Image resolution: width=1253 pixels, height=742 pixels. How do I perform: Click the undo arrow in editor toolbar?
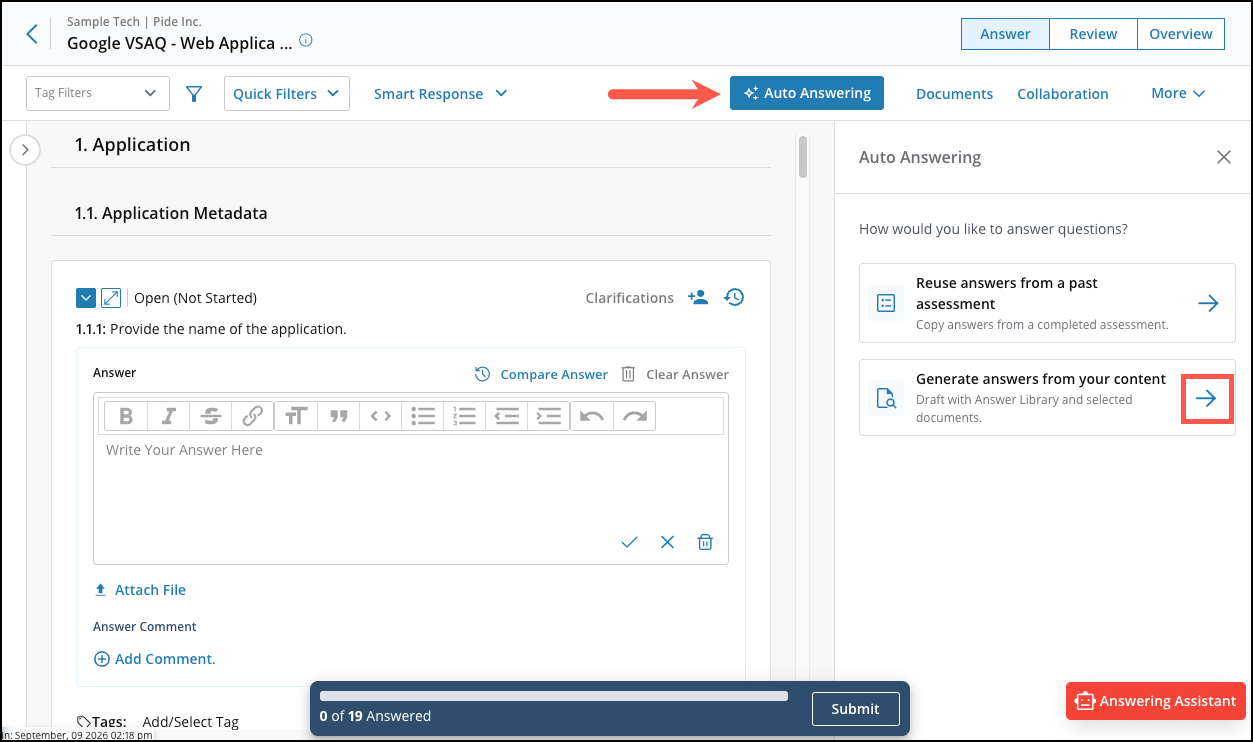click(592, 416)
